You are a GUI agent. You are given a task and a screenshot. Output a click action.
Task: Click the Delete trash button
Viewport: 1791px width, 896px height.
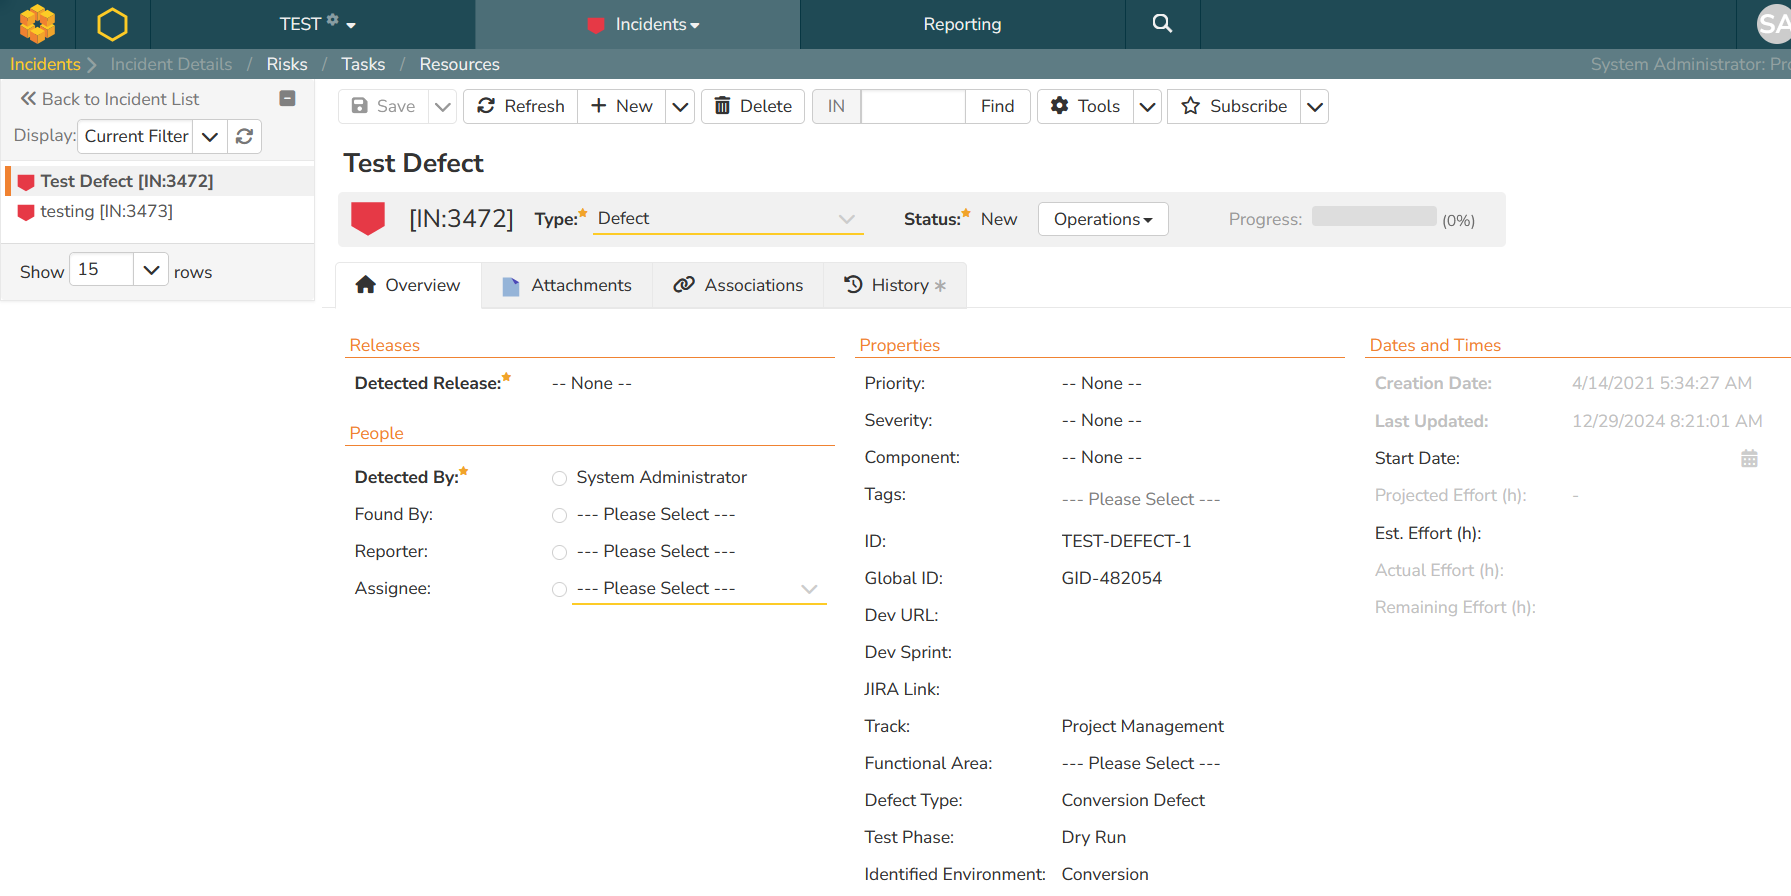753,106
